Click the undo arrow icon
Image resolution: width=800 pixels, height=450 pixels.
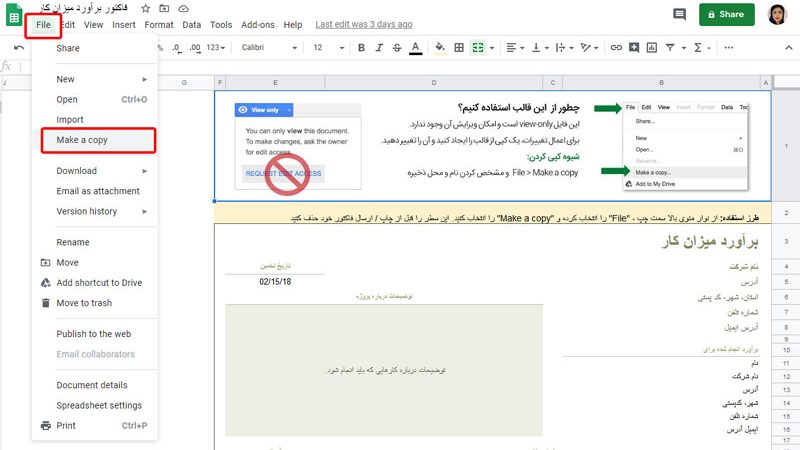(x=19, y=47)
